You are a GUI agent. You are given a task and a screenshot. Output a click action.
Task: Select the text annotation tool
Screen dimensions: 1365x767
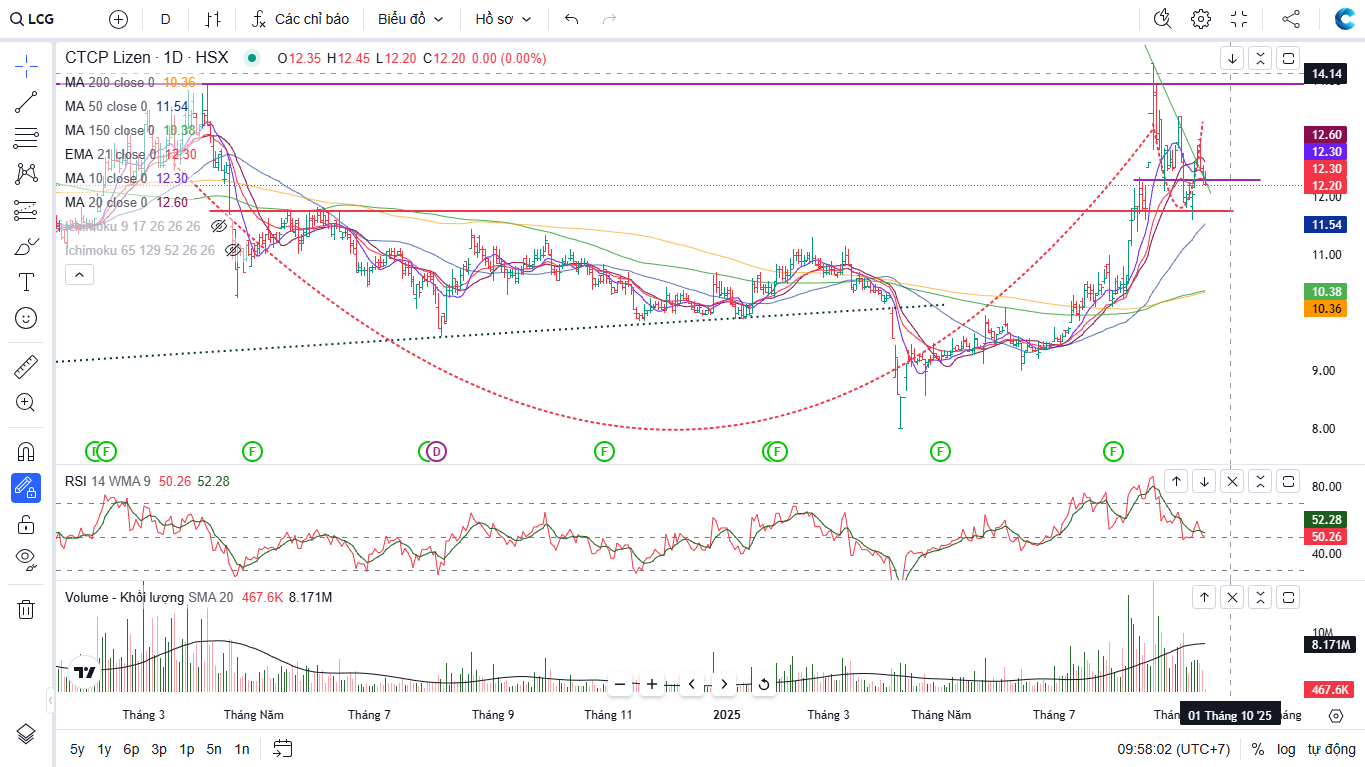(x=26, y=282)
